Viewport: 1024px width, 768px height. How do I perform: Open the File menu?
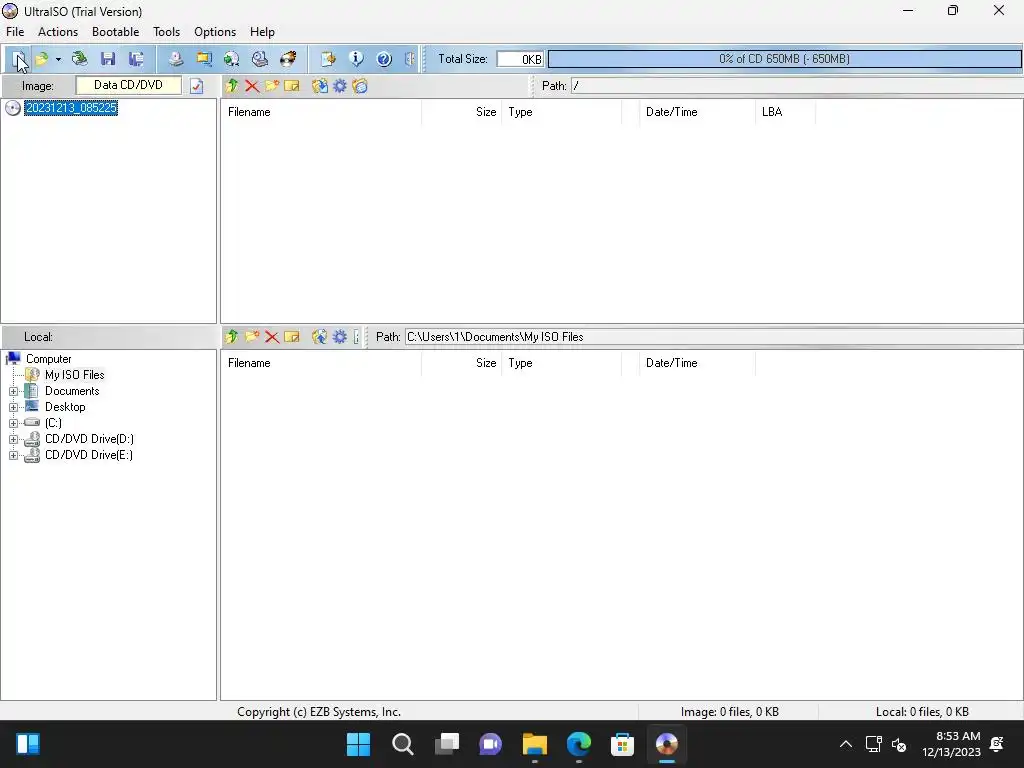coord(15,32)
